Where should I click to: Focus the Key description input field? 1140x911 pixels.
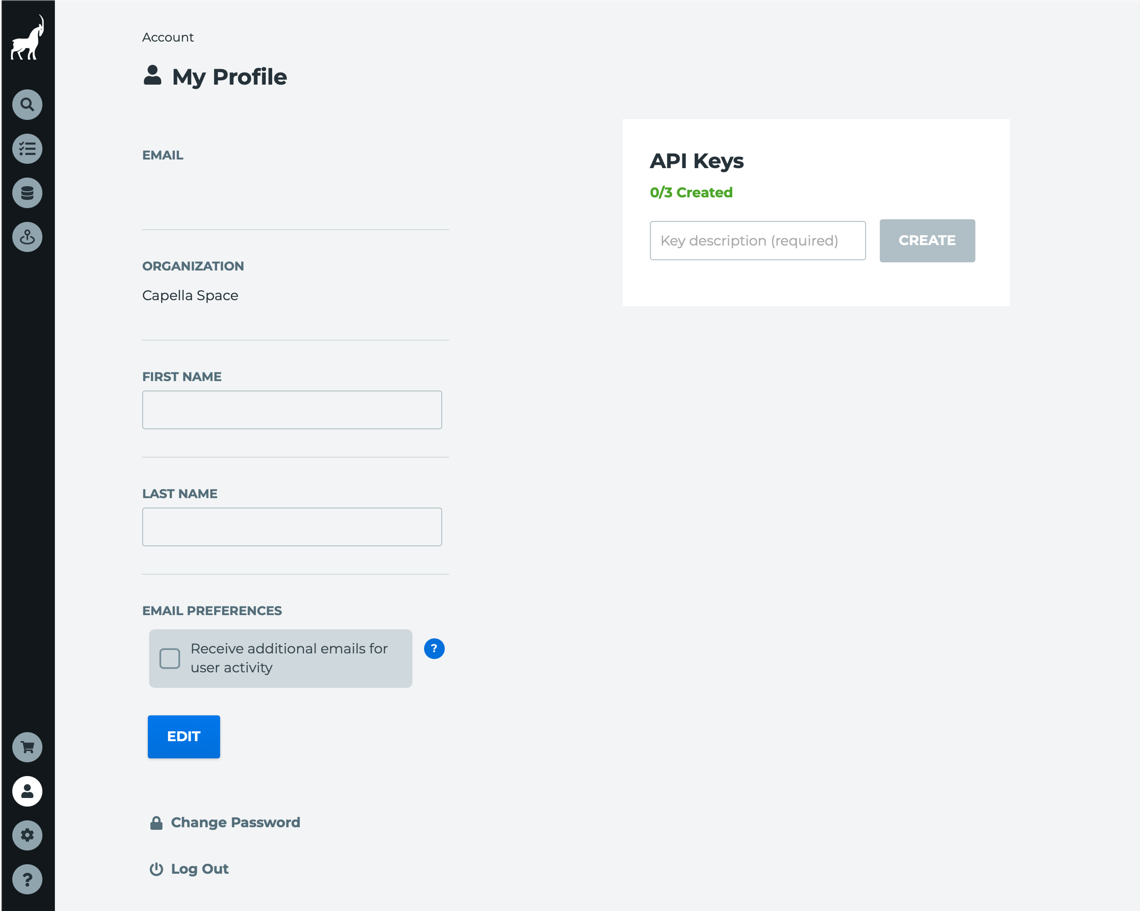758,241
